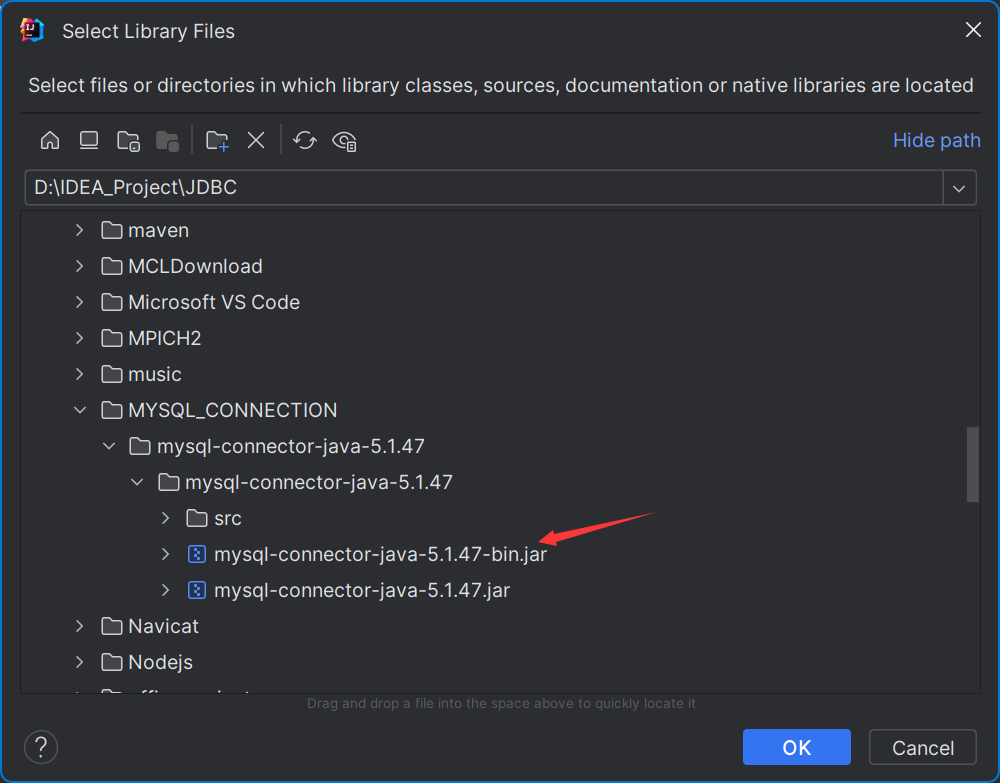
Task: Click the src folder icon
Action: coord(197,518)
